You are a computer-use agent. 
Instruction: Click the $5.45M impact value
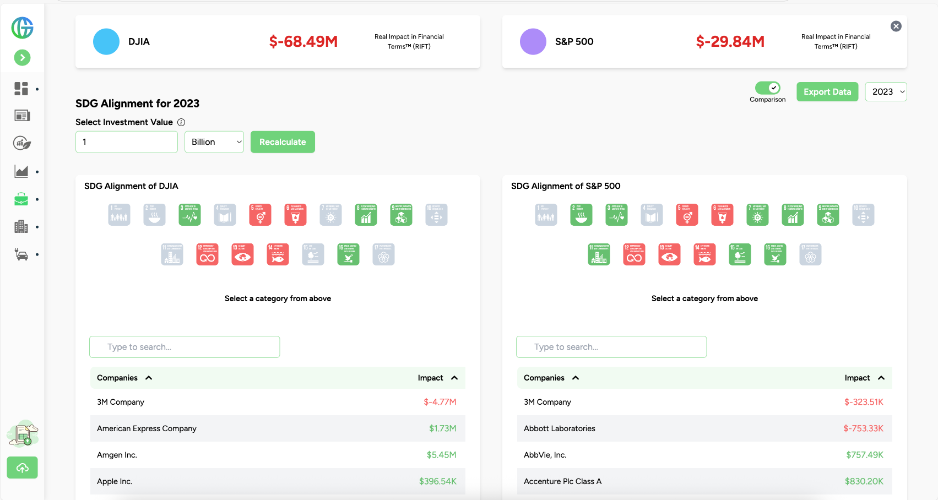tap(441, 455)
